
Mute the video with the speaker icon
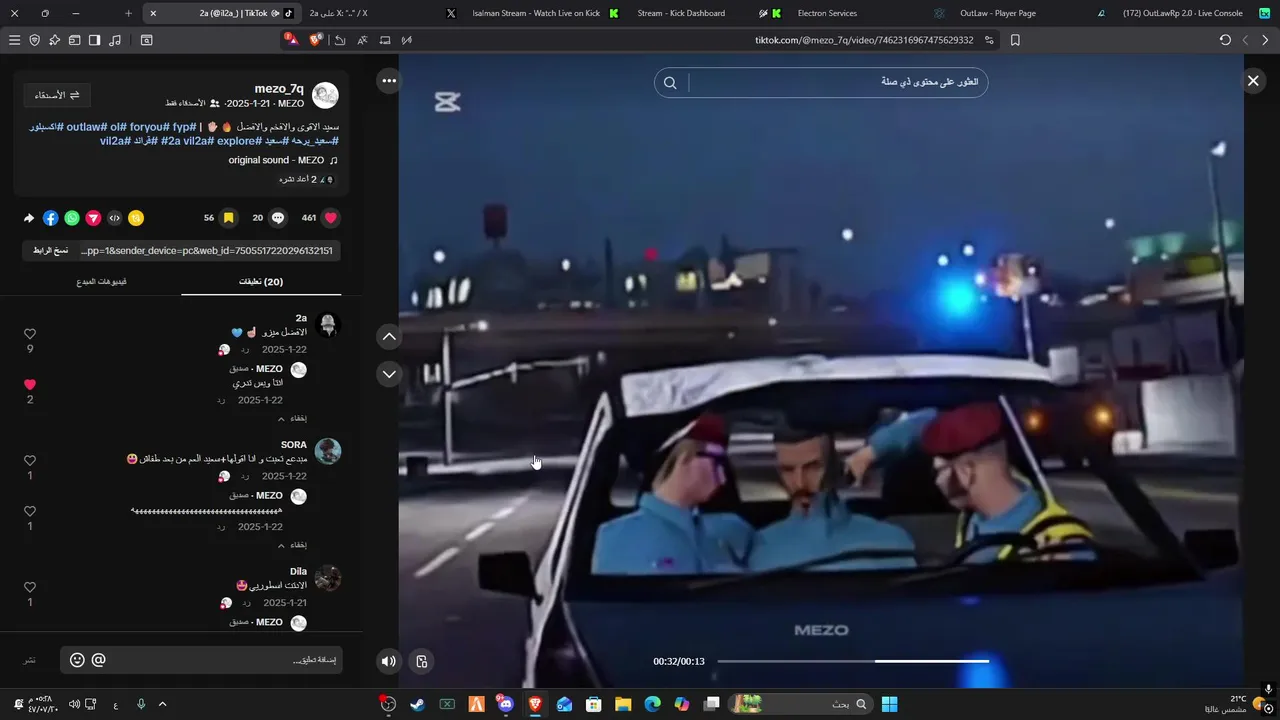[x=389, y=661]
